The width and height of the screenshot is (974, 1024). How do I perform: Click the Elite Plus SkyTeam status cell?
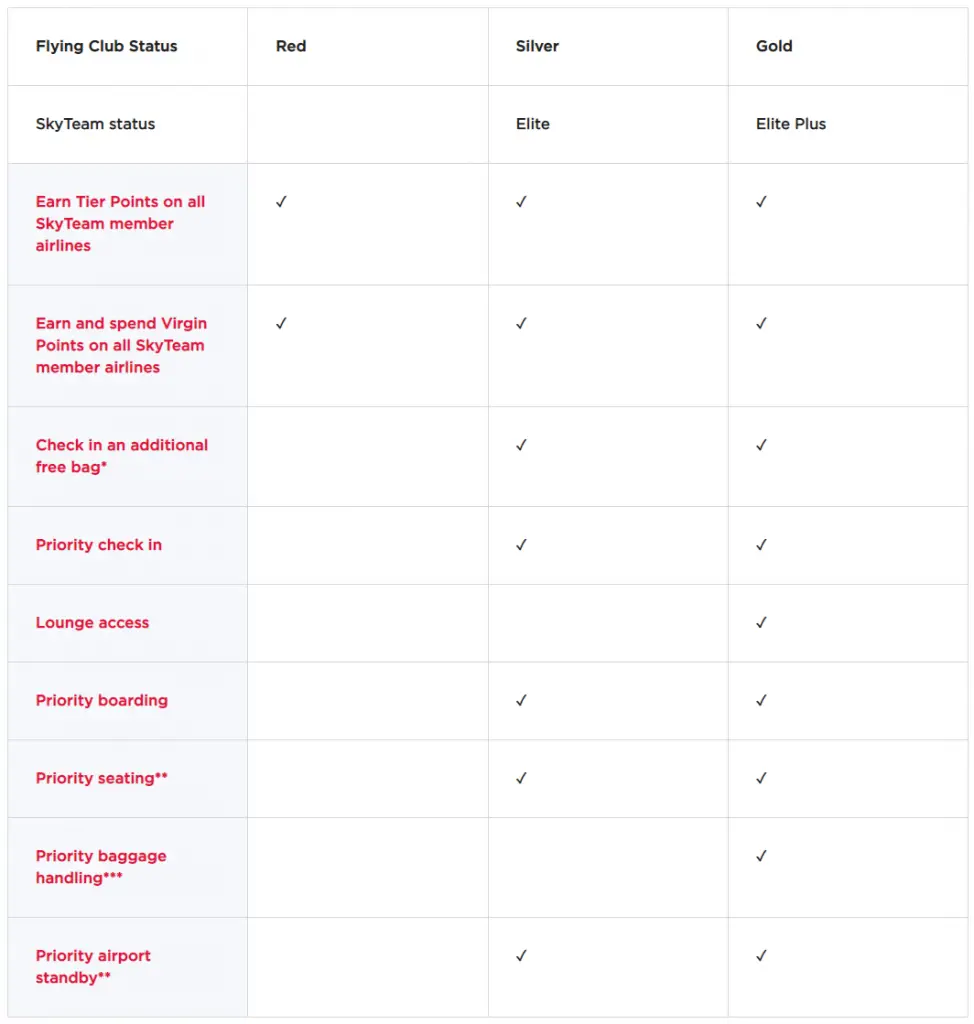(x=791, y=124)
